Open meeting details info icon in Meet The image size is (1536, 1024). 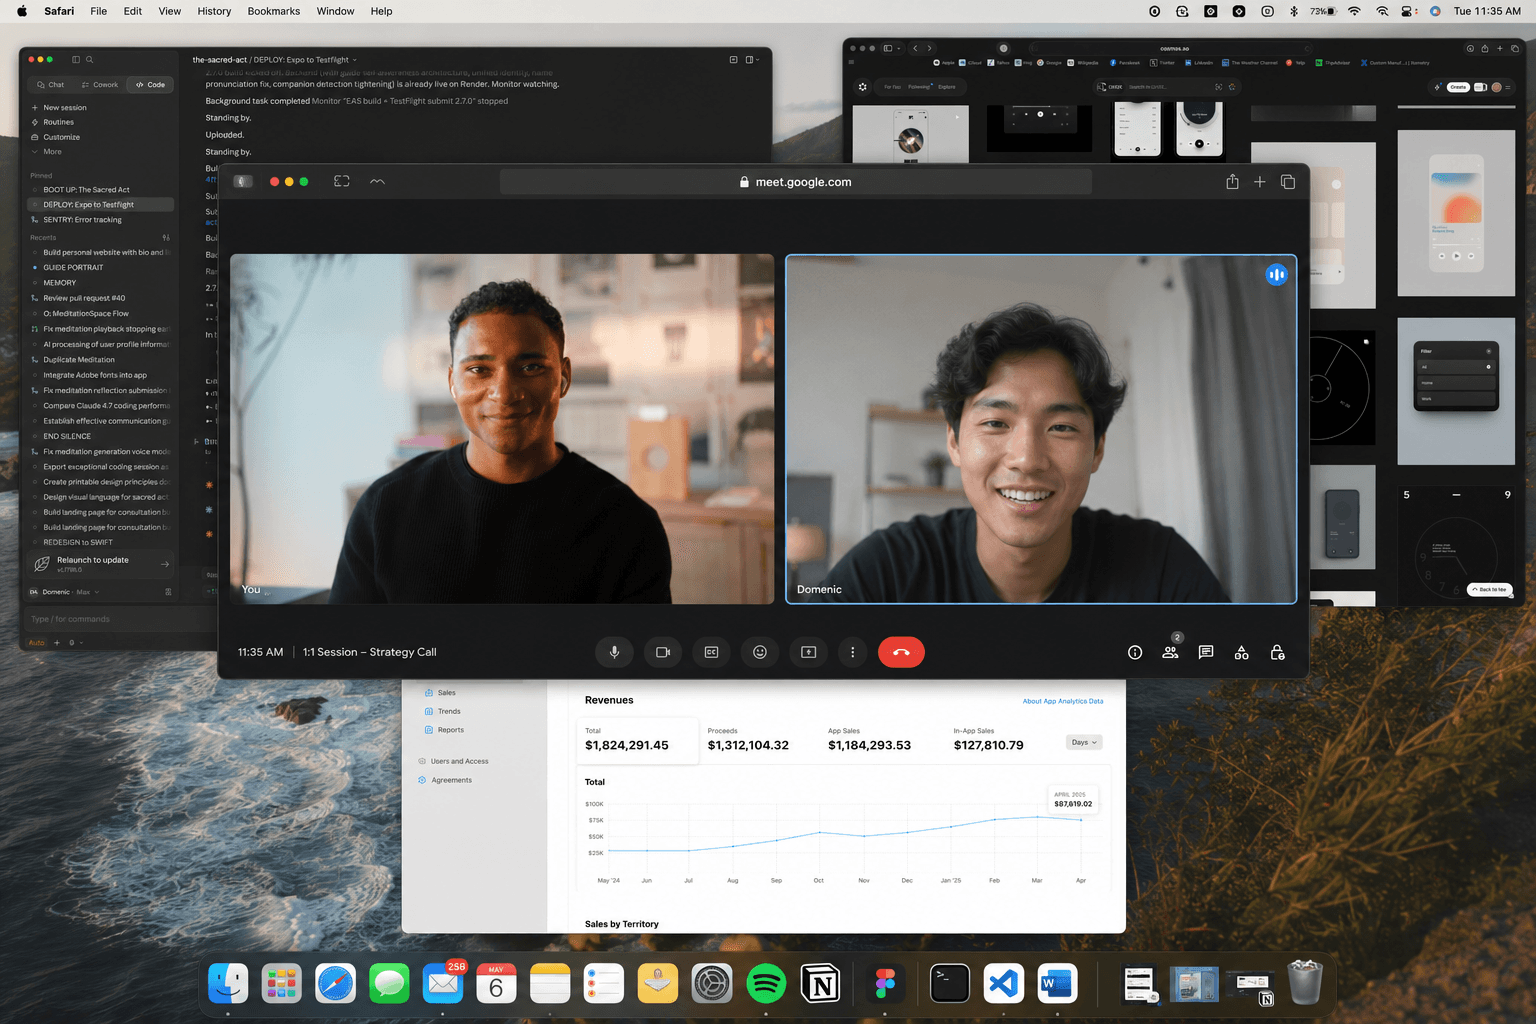click(x=1135, y=652)
